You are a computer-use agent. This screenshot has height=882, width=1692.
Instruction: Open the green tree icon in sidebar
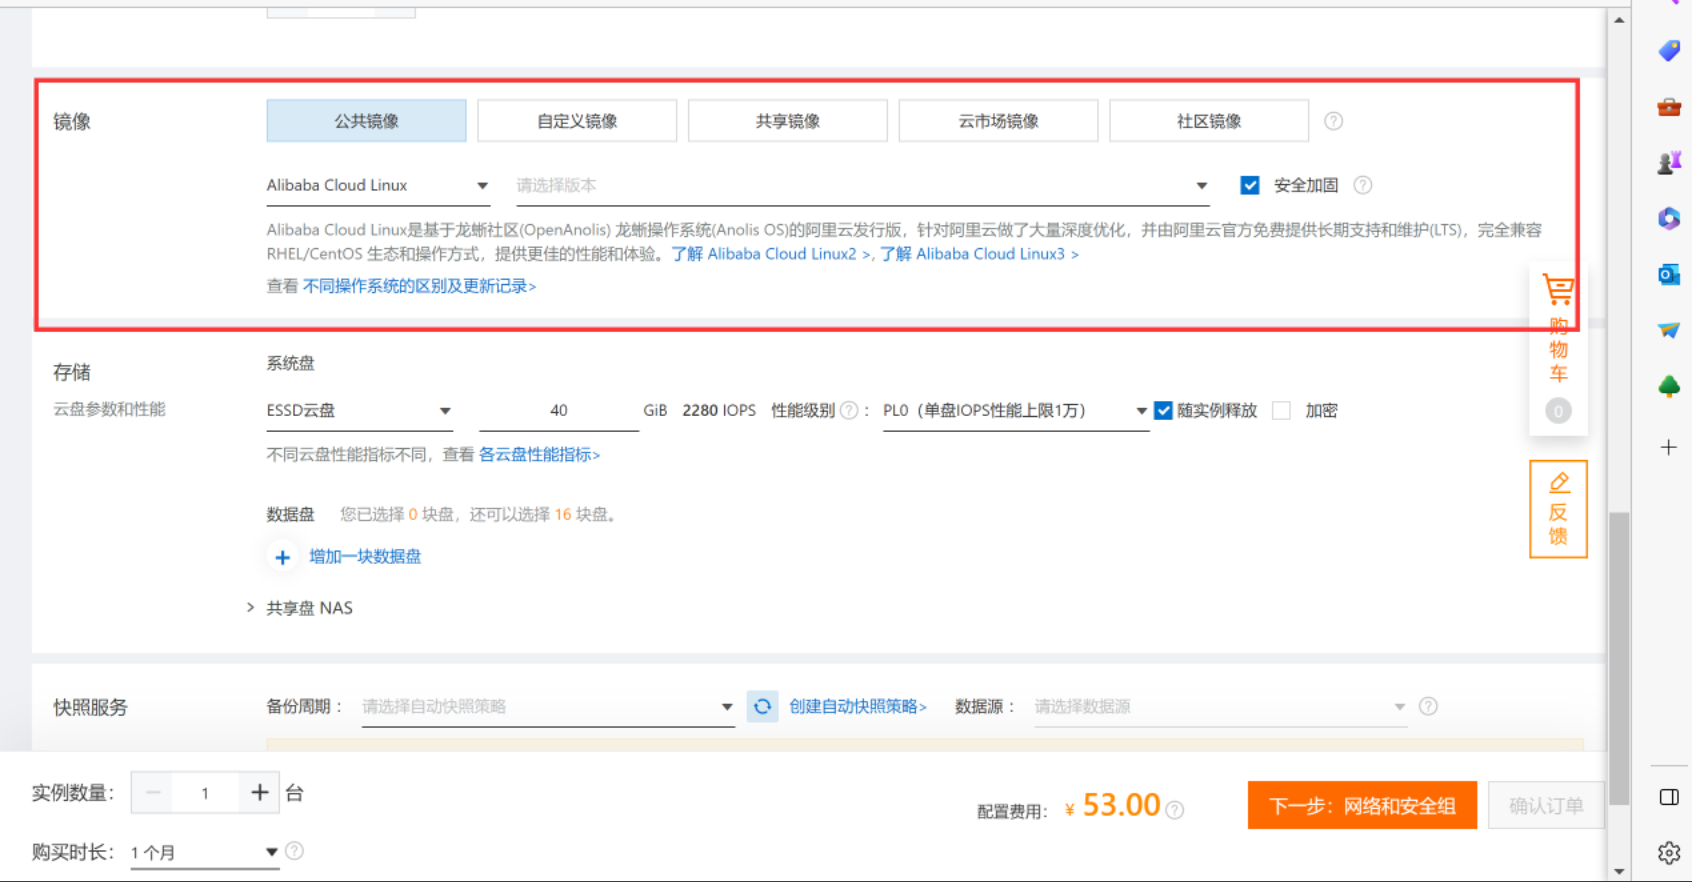[x=1669, y=386]
